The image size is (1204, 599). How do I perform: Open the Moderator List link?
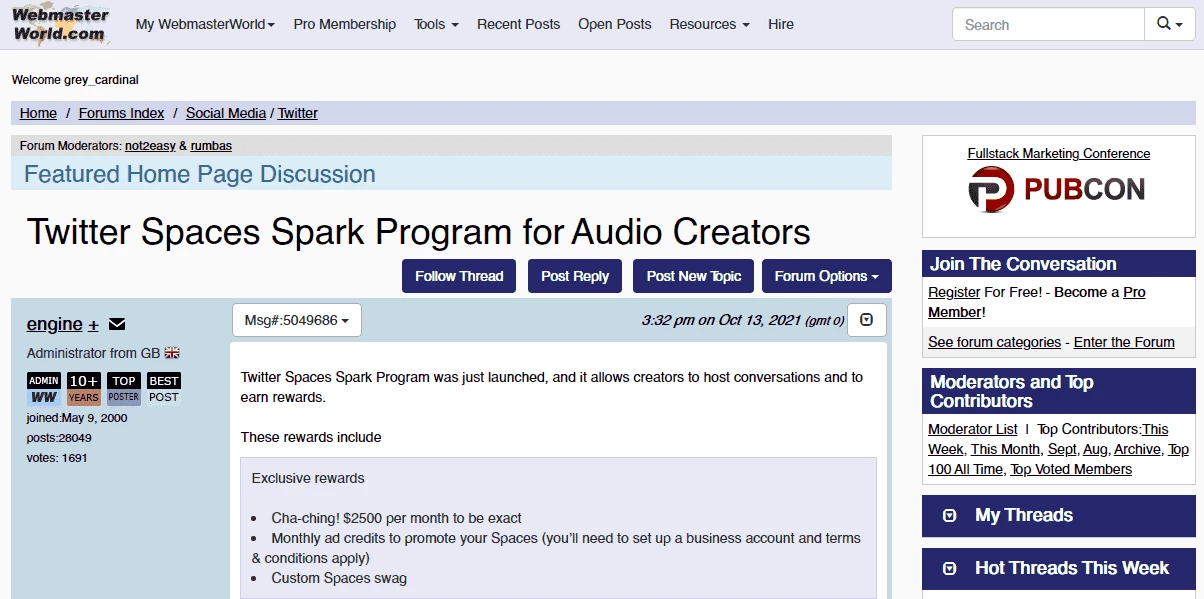point(973,429)
